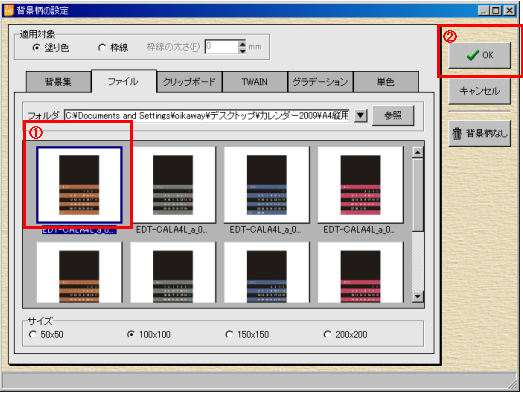Viewport: 523px width, 395px height.
Task: Click the thumbnail list scroll down arrow
Action: (x=418, y=296)
